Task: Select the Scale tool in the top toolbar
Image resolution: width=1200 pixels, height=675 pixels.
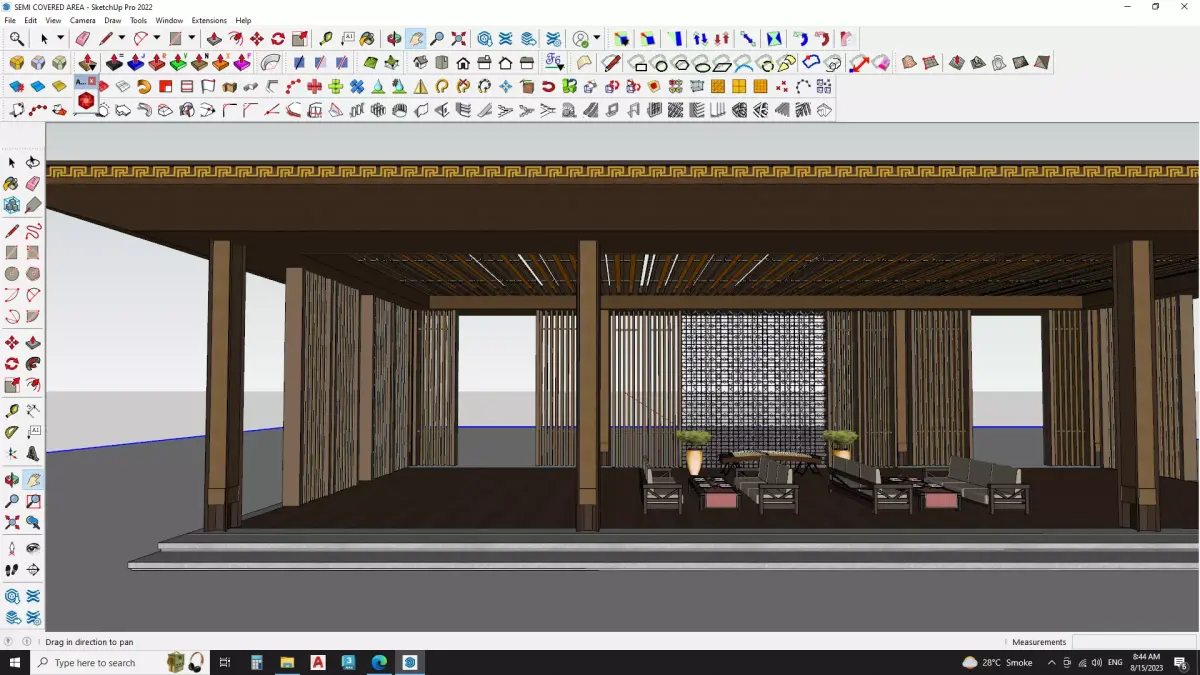Action: pyautogui.click(x=300, y=38)
